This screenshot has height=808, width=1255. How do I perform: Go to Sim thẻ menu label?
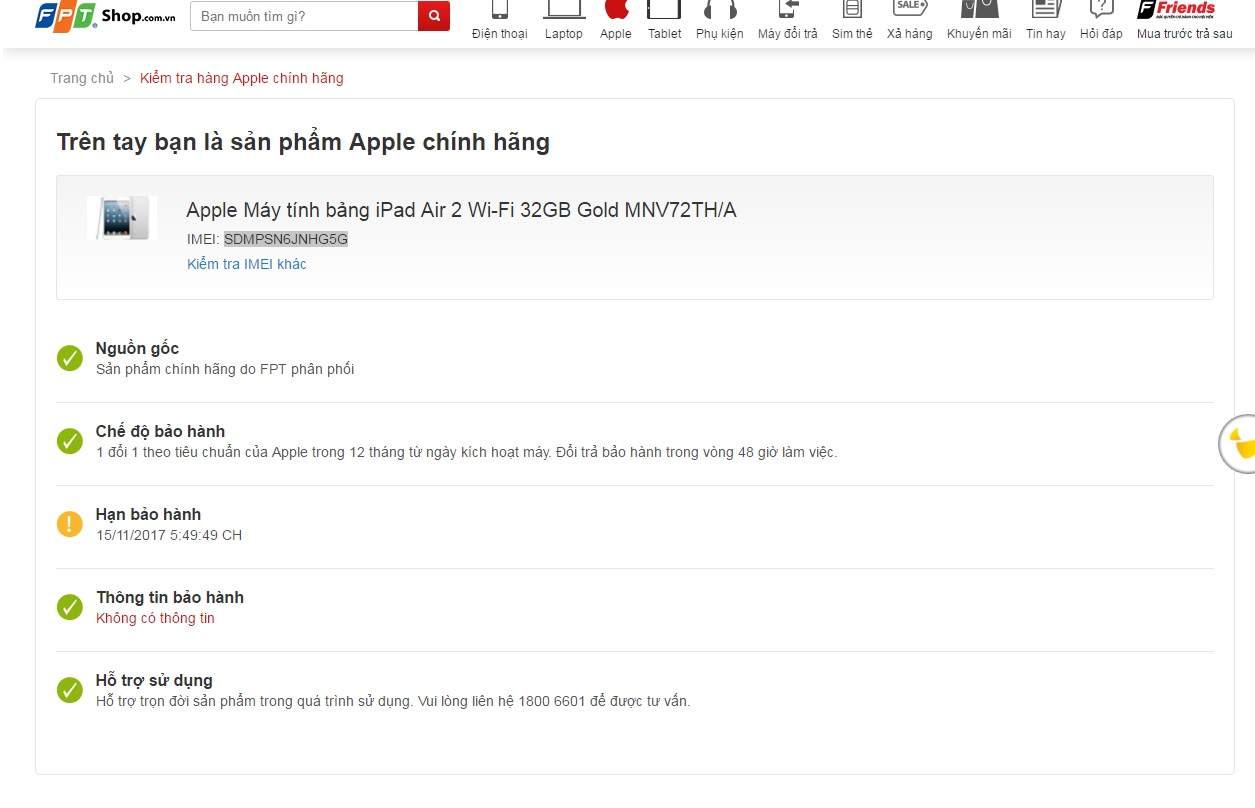pyautogui.click(x=852, y=34)
